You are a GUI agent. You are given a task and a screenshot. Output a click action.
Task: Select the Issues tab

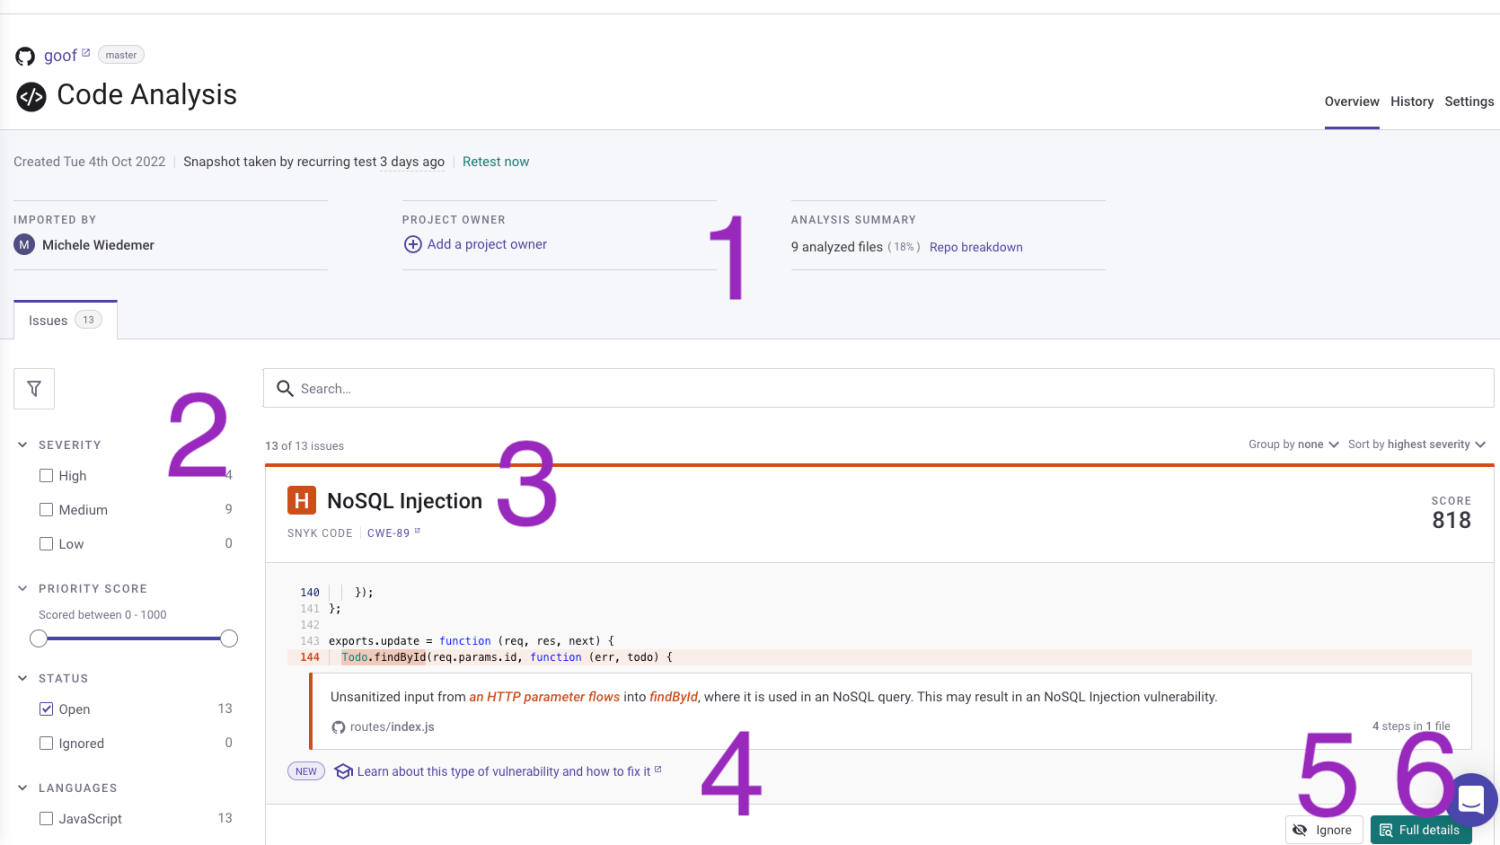coord(65,320)
